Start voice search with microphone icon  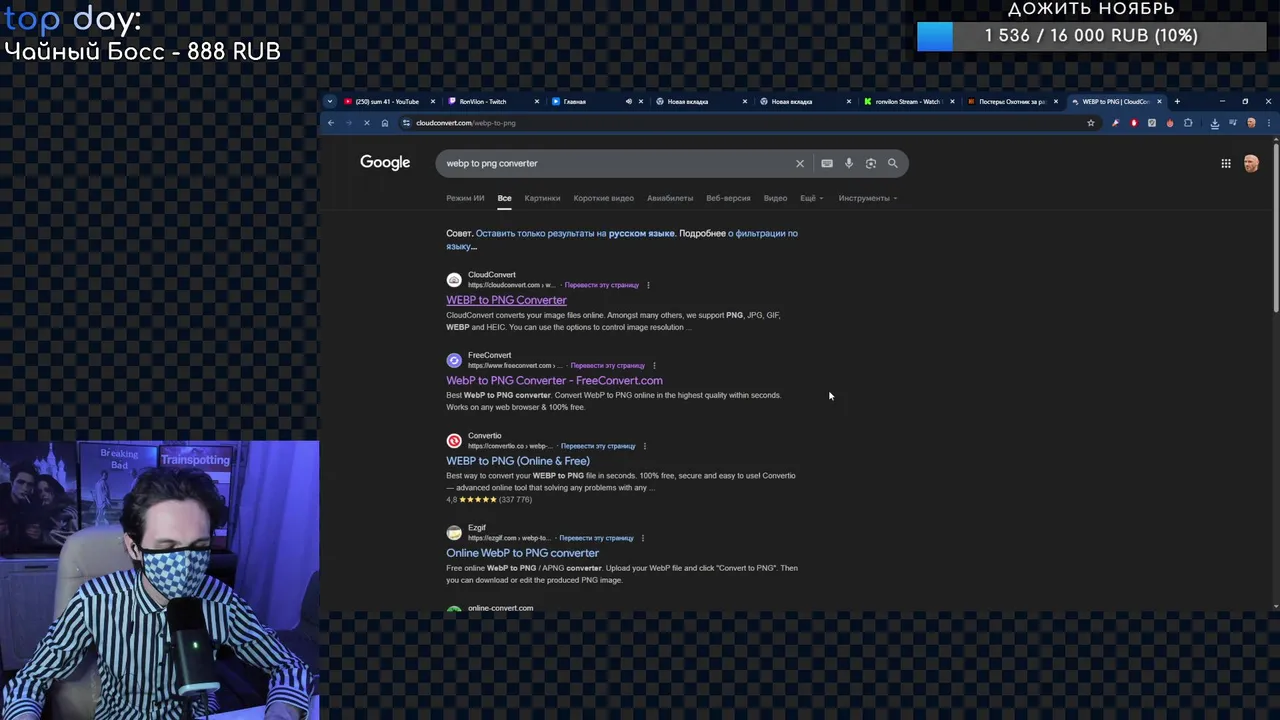(849, 163)
